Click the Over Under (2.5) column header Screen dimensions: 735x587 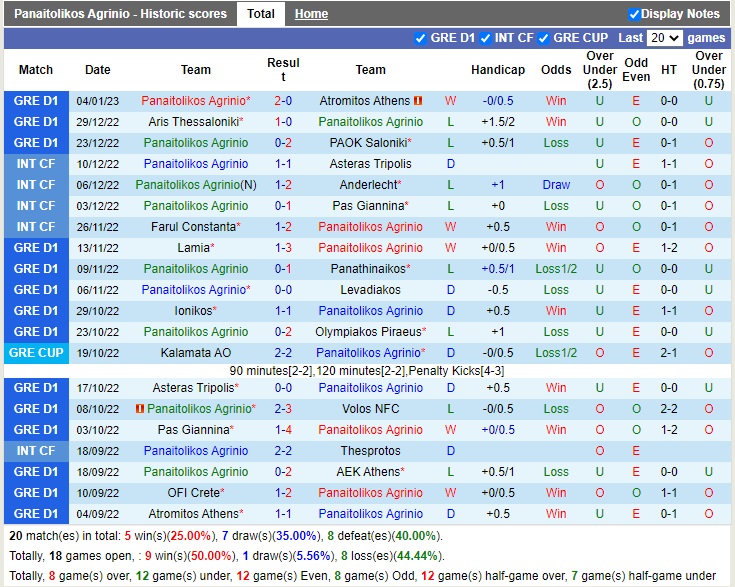600,70
